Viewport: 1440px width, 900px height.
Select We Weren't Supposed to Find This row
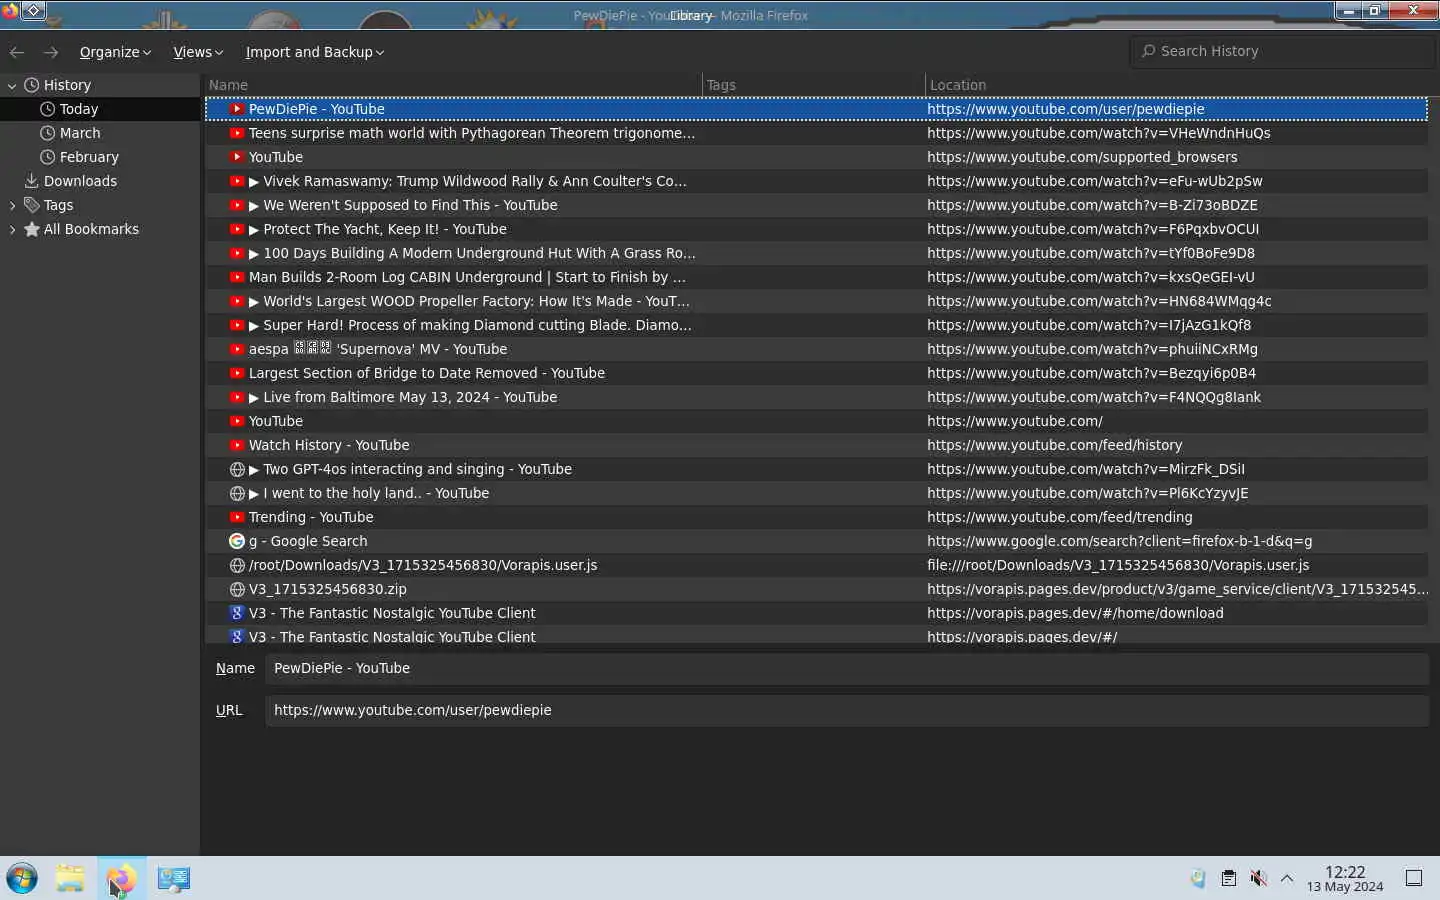[x=817, y=205]
